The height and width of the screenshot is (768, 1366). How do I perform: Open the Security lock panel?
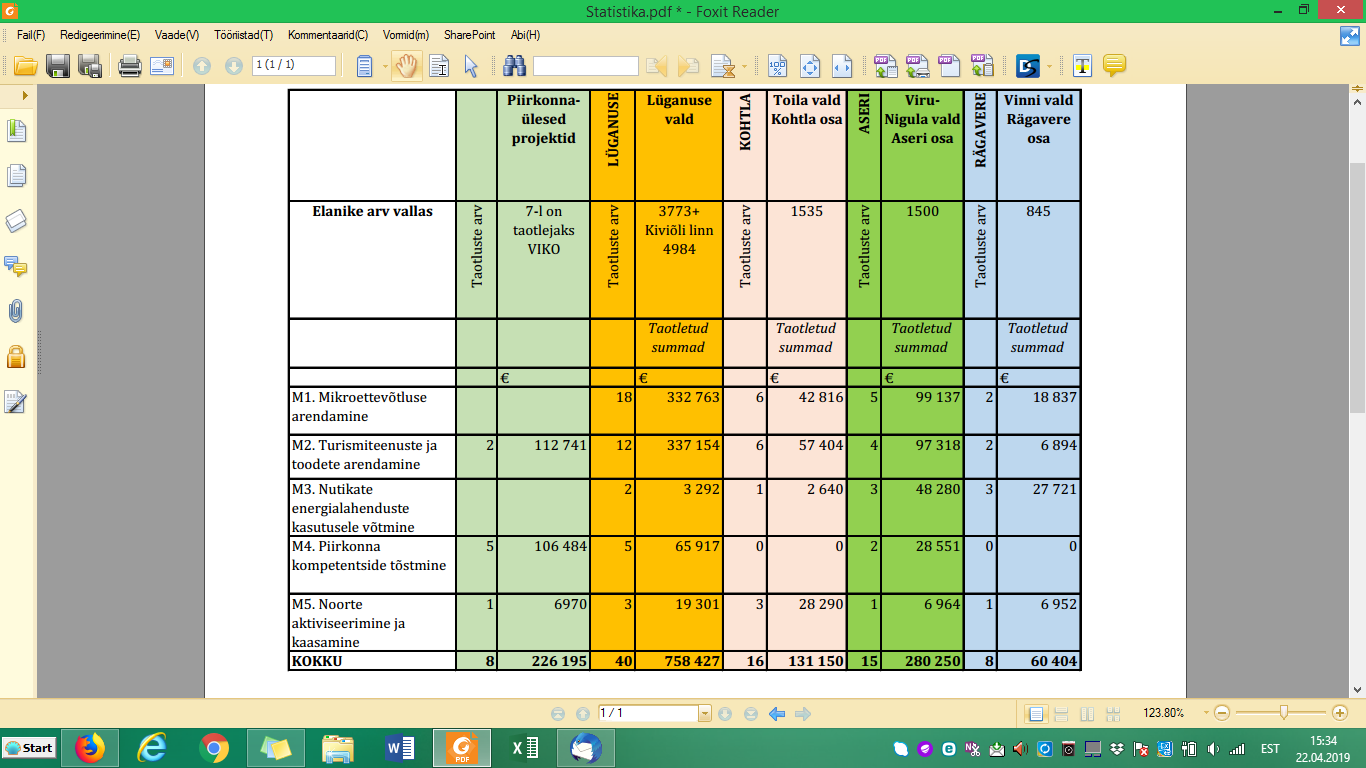pos(17,356)
